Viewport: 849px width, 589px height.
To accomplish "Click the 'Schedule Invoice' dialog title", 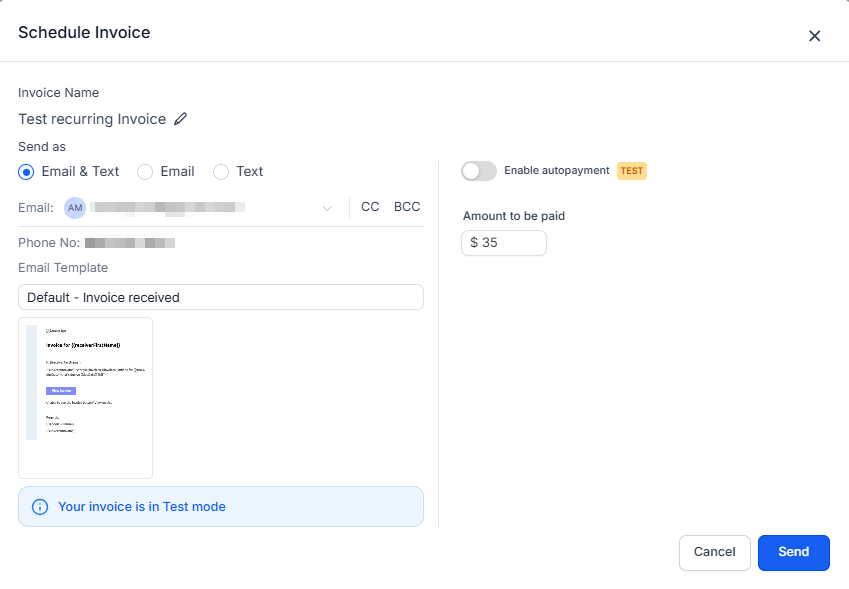I will coord(84,32).
